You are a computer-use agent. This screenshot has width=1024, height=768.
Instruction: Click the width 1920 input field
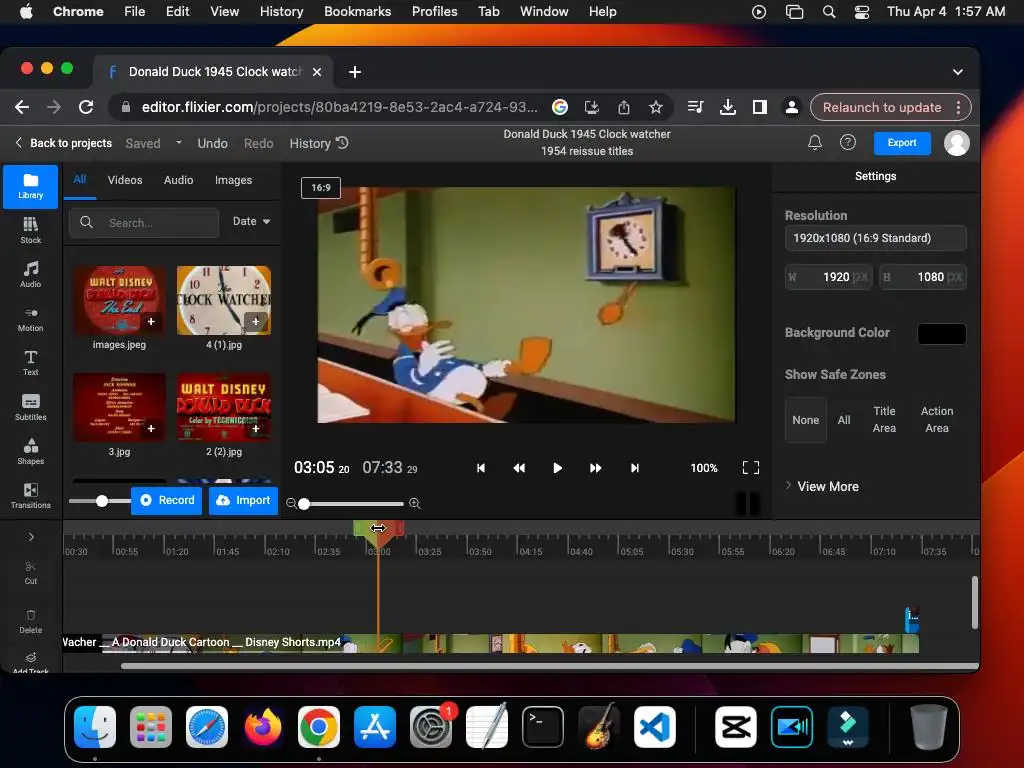tap(828, 277)
